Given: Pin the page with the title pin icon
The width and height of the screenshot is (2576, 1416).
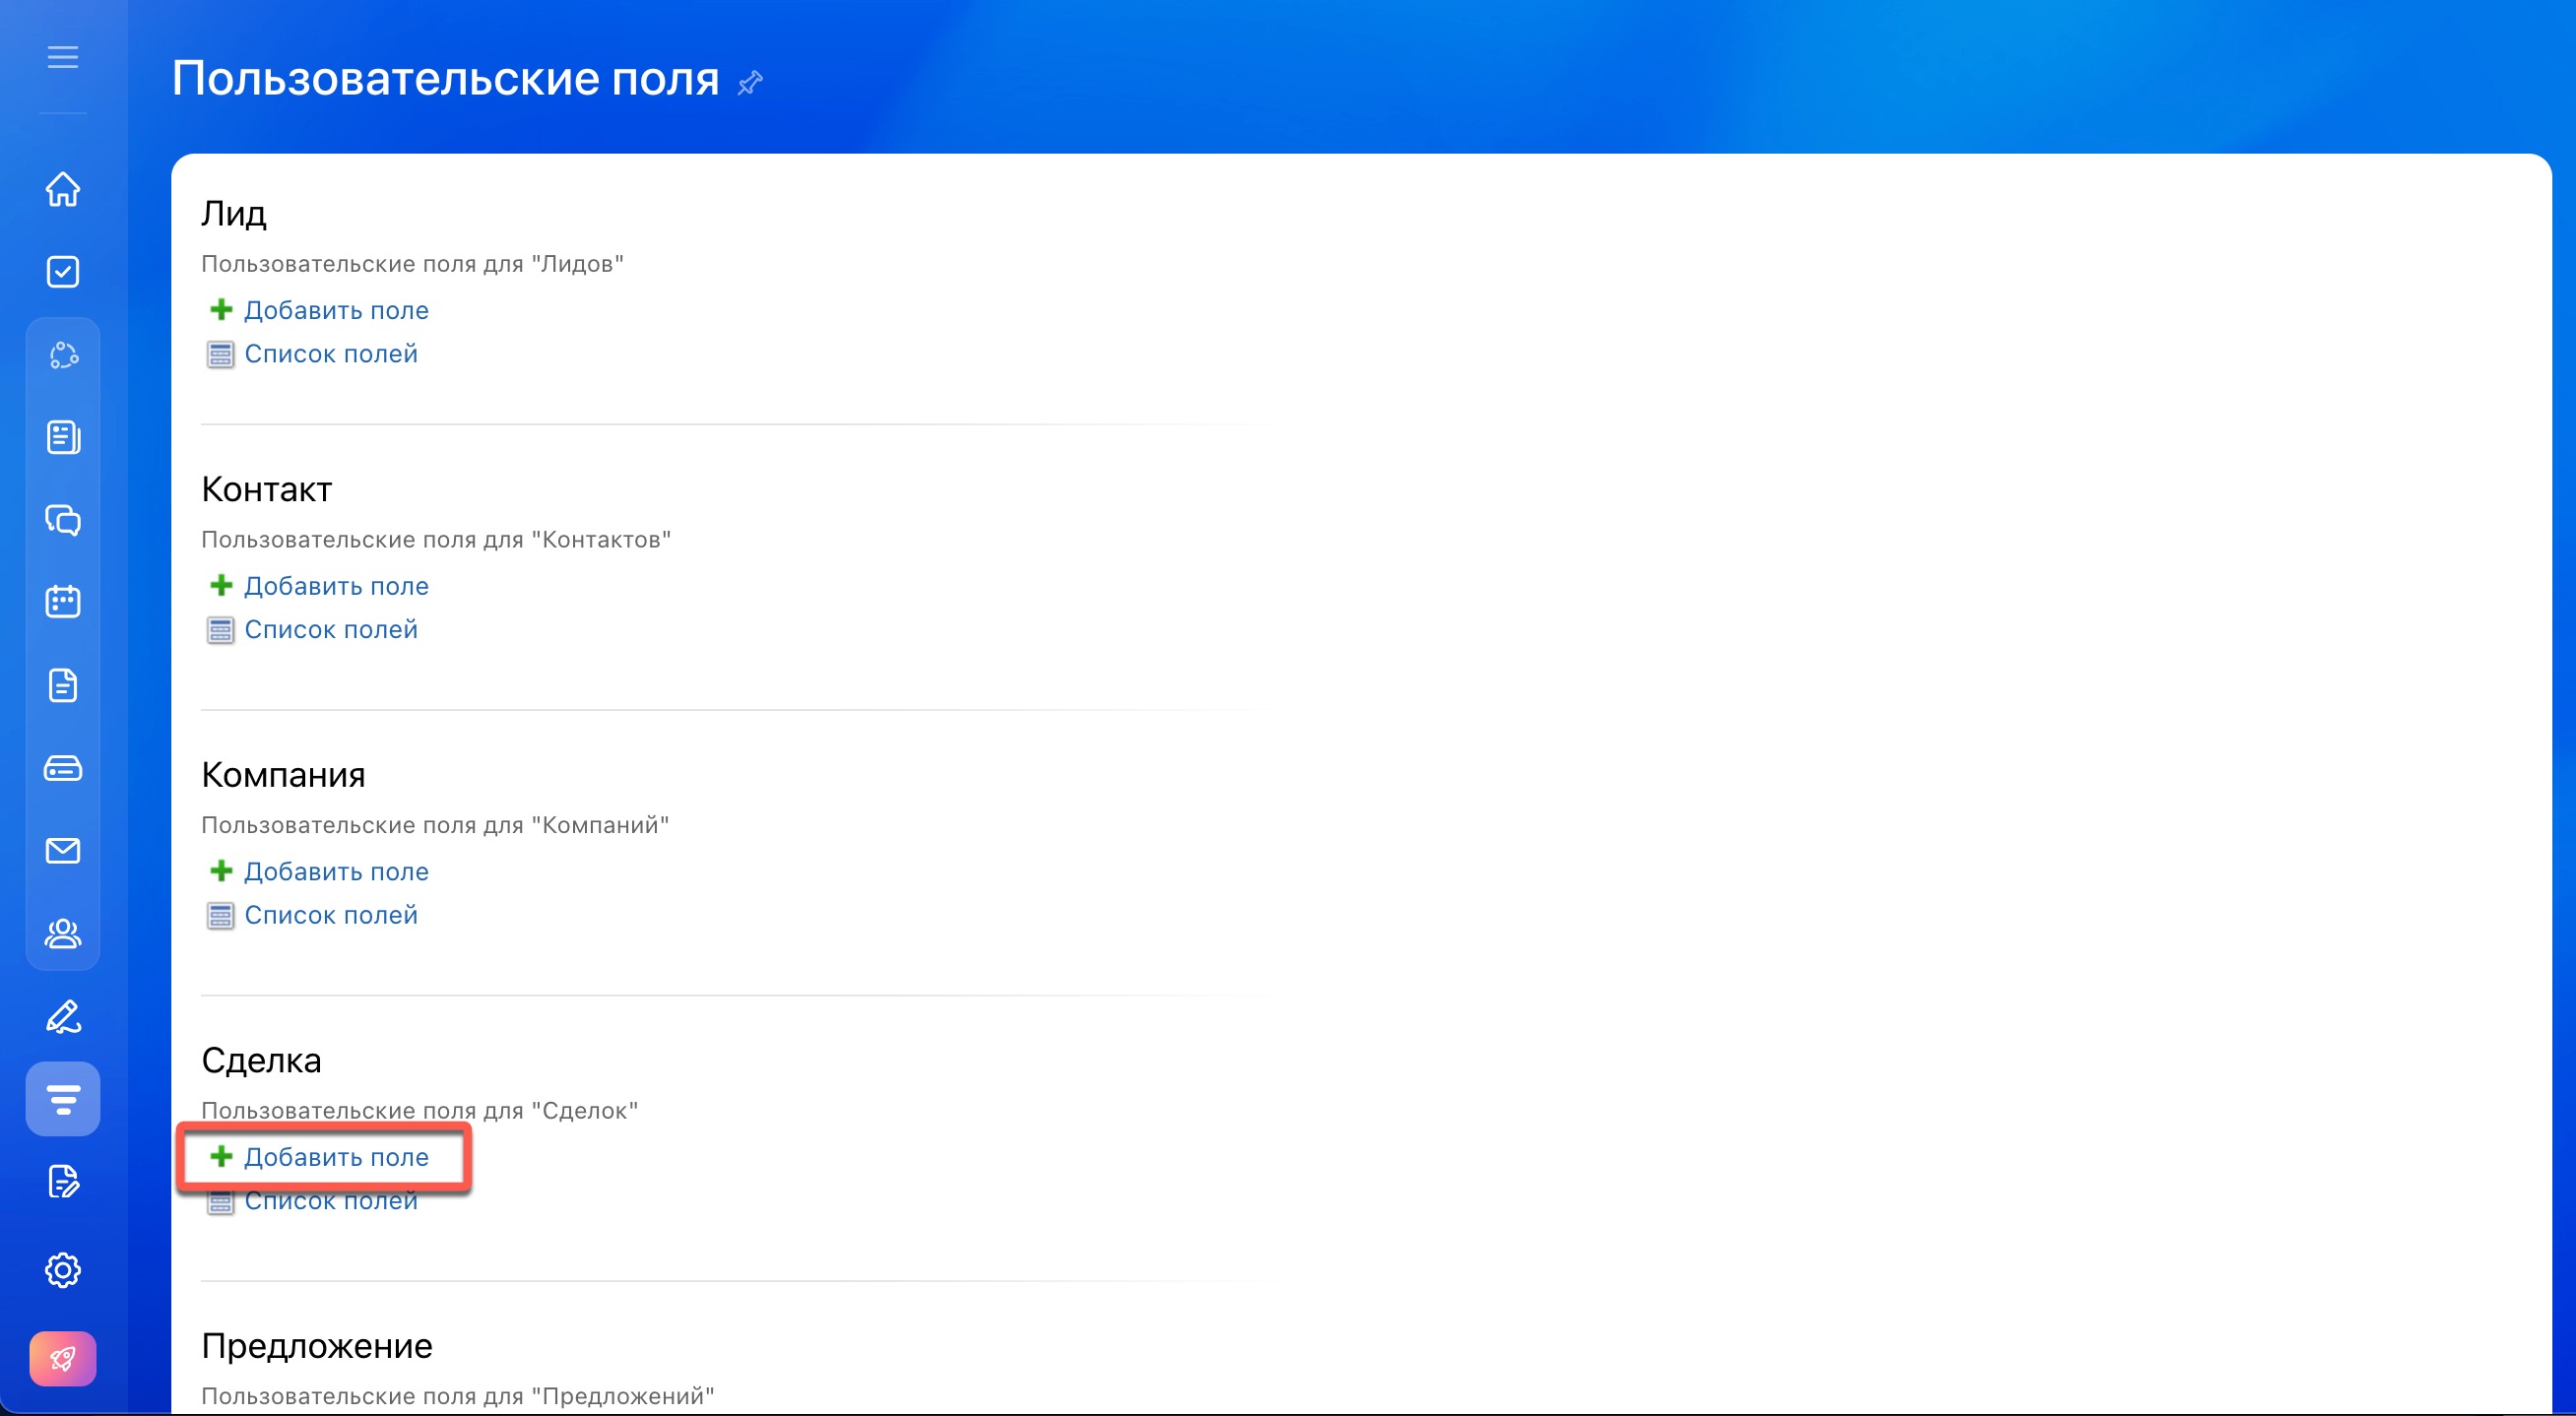Looking at the screenshot, I should click(x=750, y=82).
